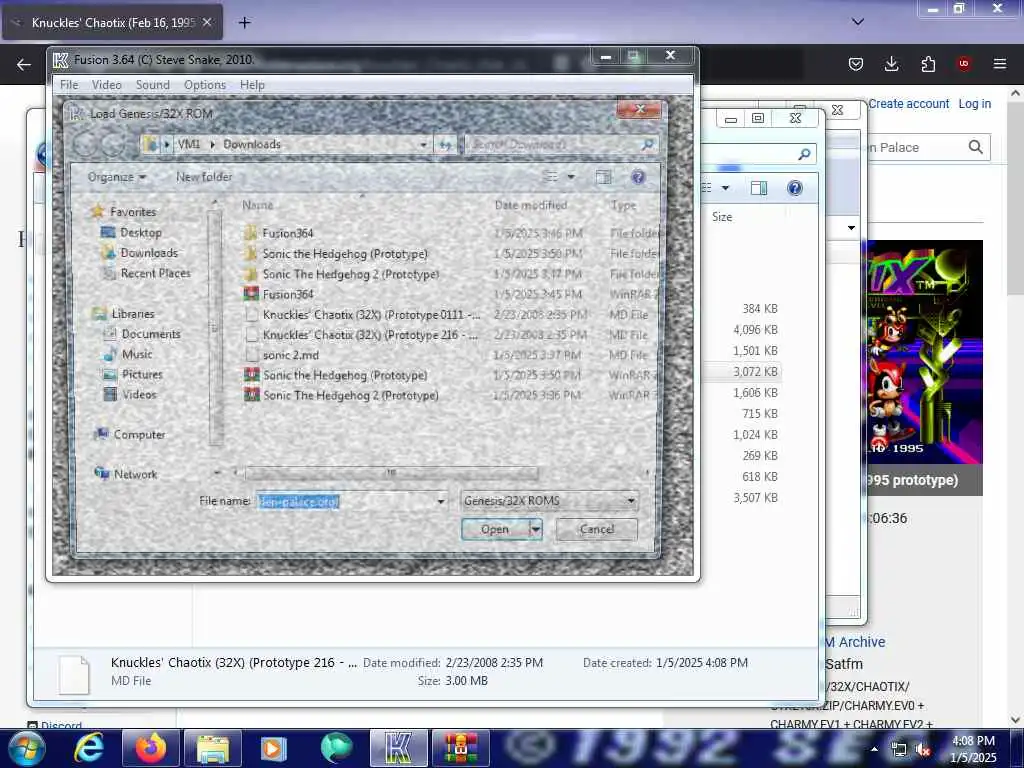Open the Firefox extensions puzzle icon
The image size is (1024, 768).
928,63
